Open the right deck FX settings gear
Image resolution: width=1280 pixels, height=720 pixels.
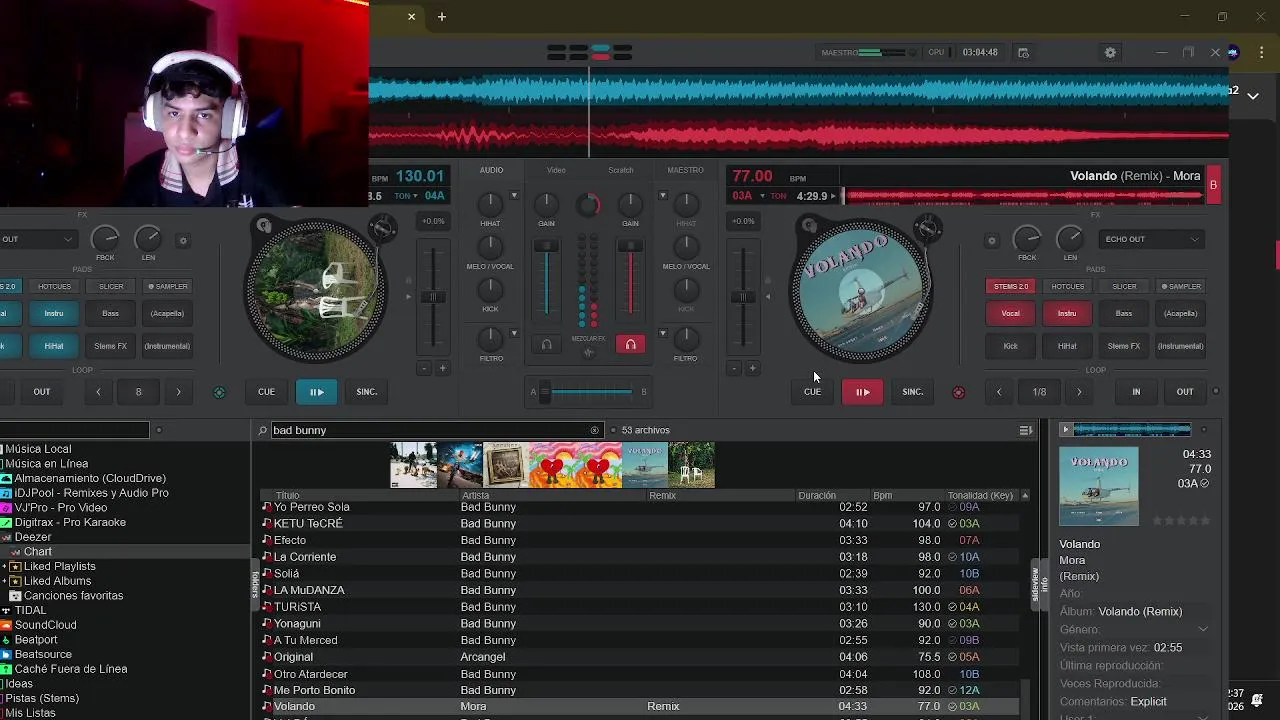click(x=991, y=240)
